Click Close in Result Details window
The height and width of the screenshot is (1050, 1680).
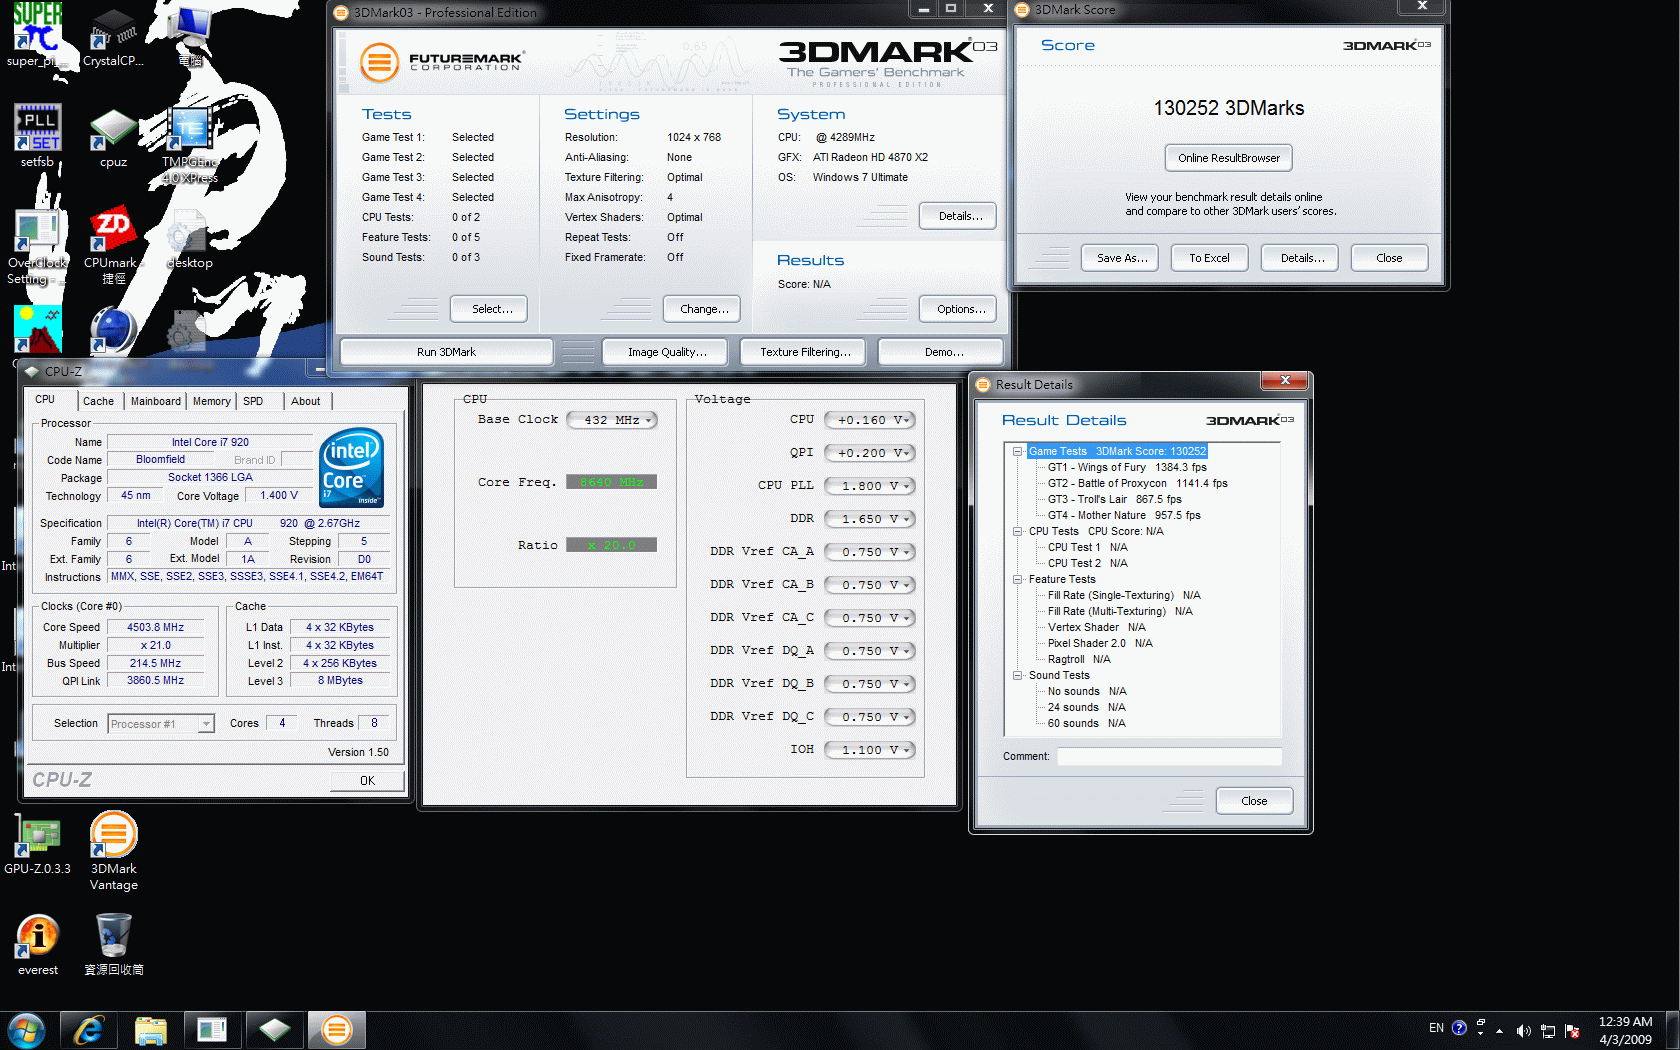(x=1254, y=801)
